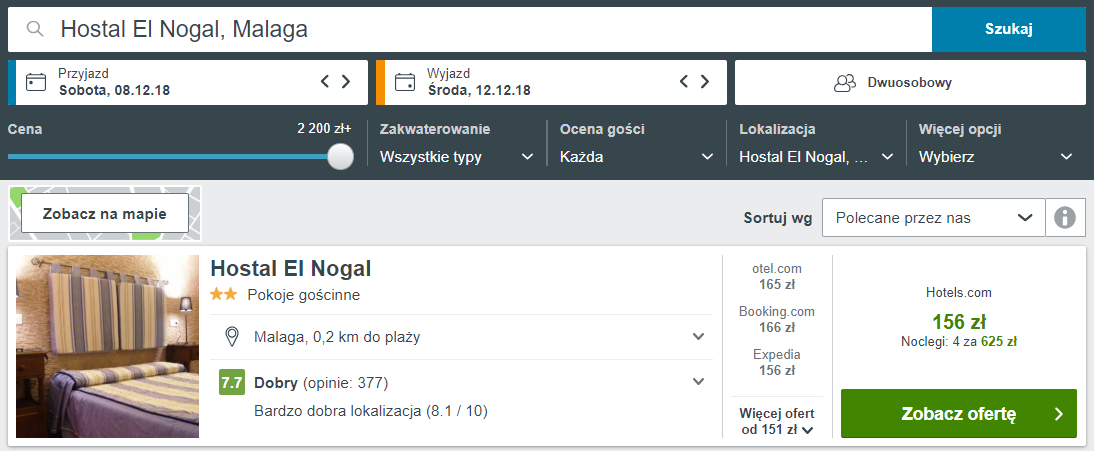Go to previous departure date
Viewport: 1094px width, 451px height.
[x=684, y=82]
